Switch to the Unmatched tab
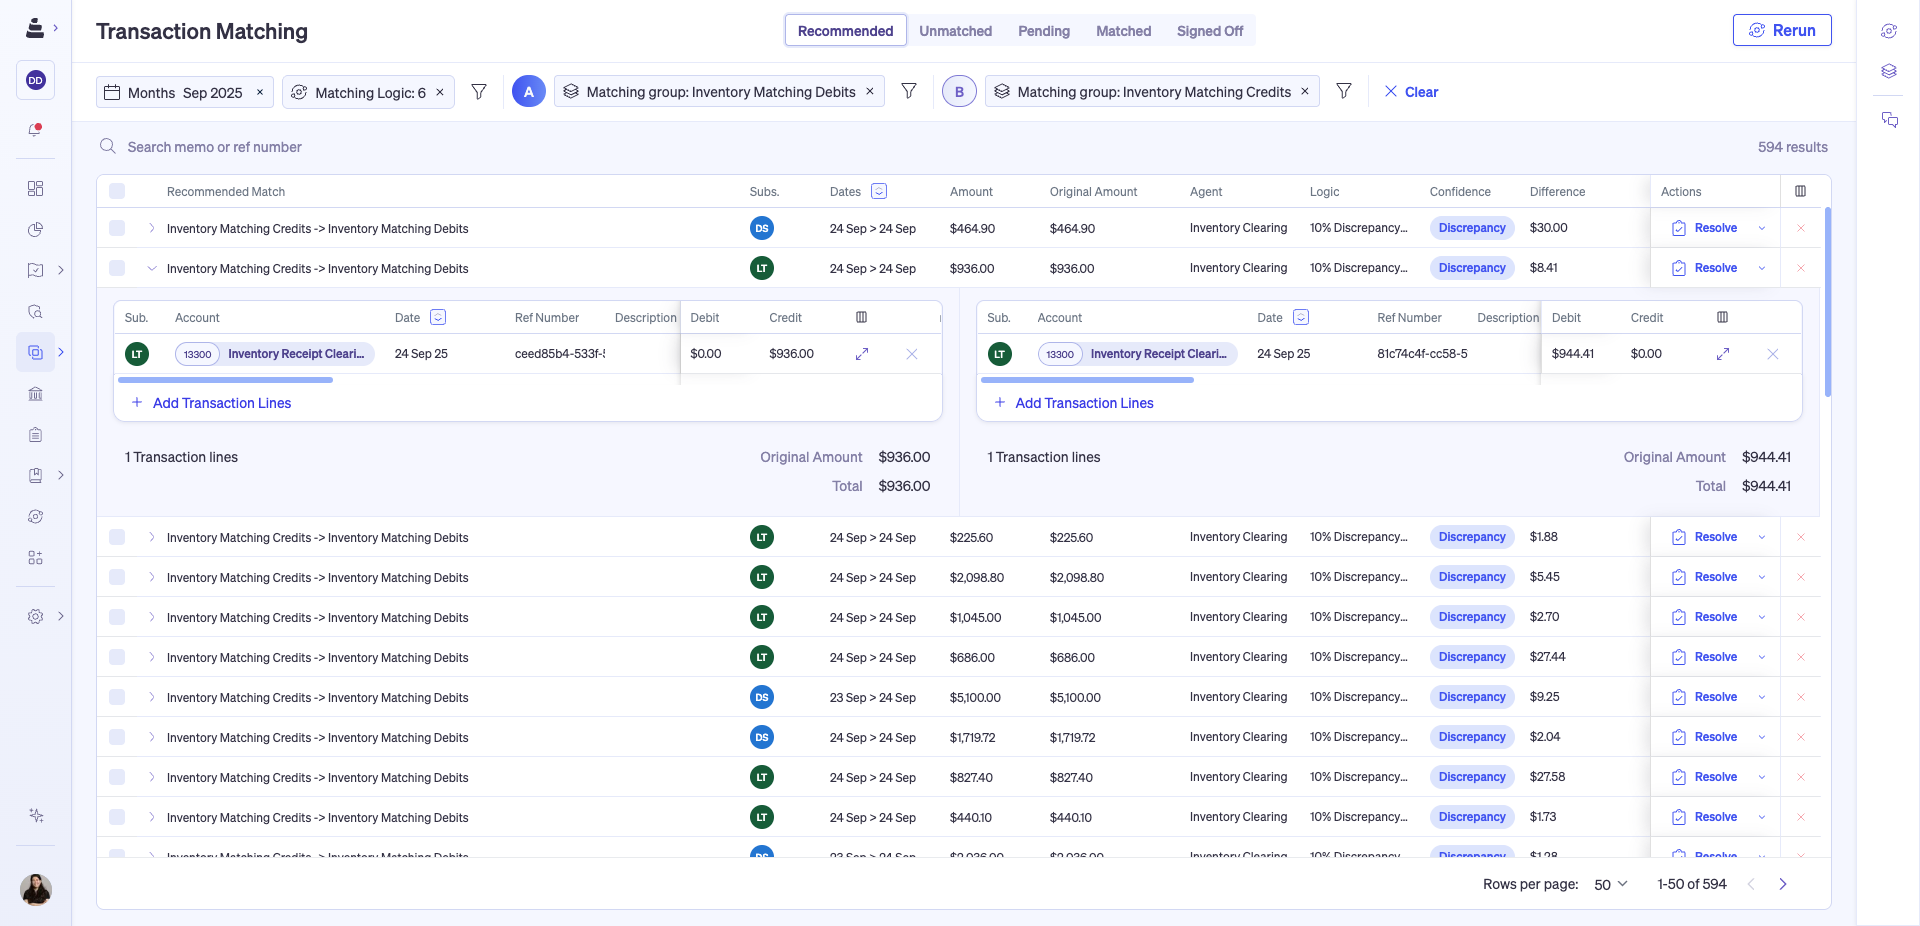This screenshot has width=1920, height=926. point(955,30)
